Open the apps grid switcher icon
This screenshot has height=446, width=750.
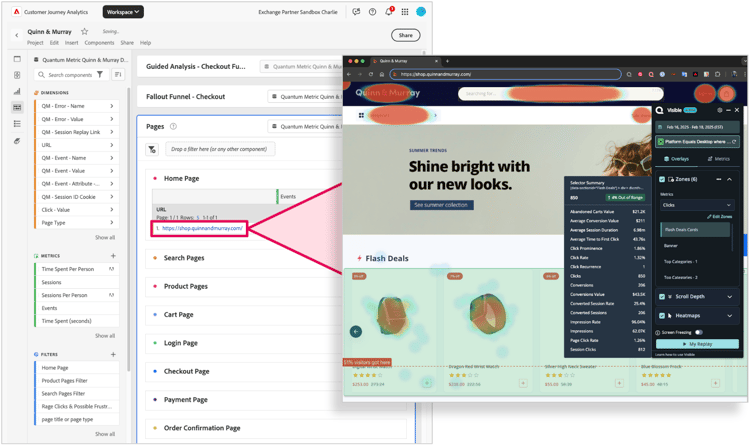(x=405, y=12)
